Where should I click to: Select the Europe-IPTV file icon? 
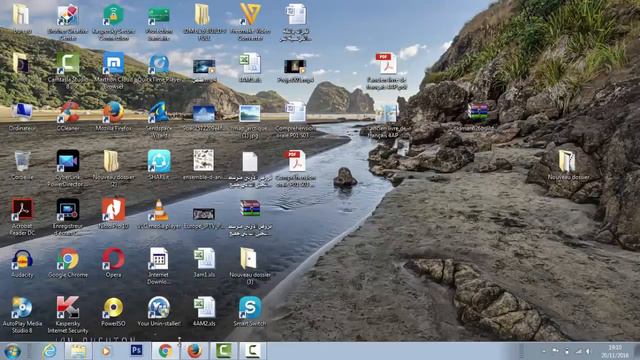click(x=204, y=214)
